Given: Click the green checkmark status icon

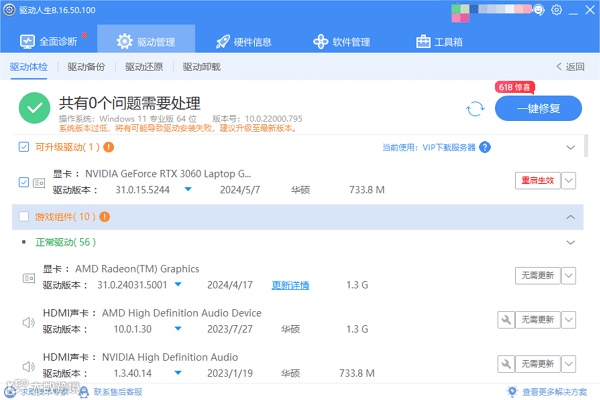Looking at the screenshot, I should pos(34,108).
